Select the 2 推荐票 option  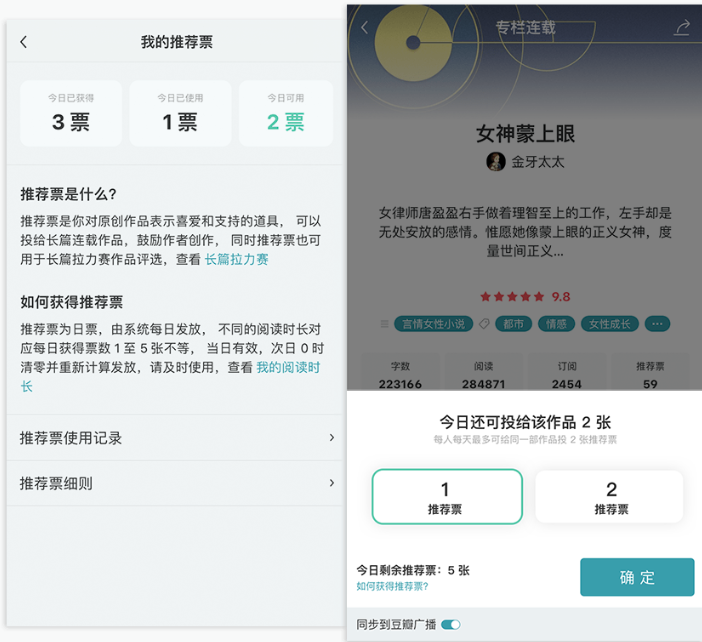pos(609,496)
